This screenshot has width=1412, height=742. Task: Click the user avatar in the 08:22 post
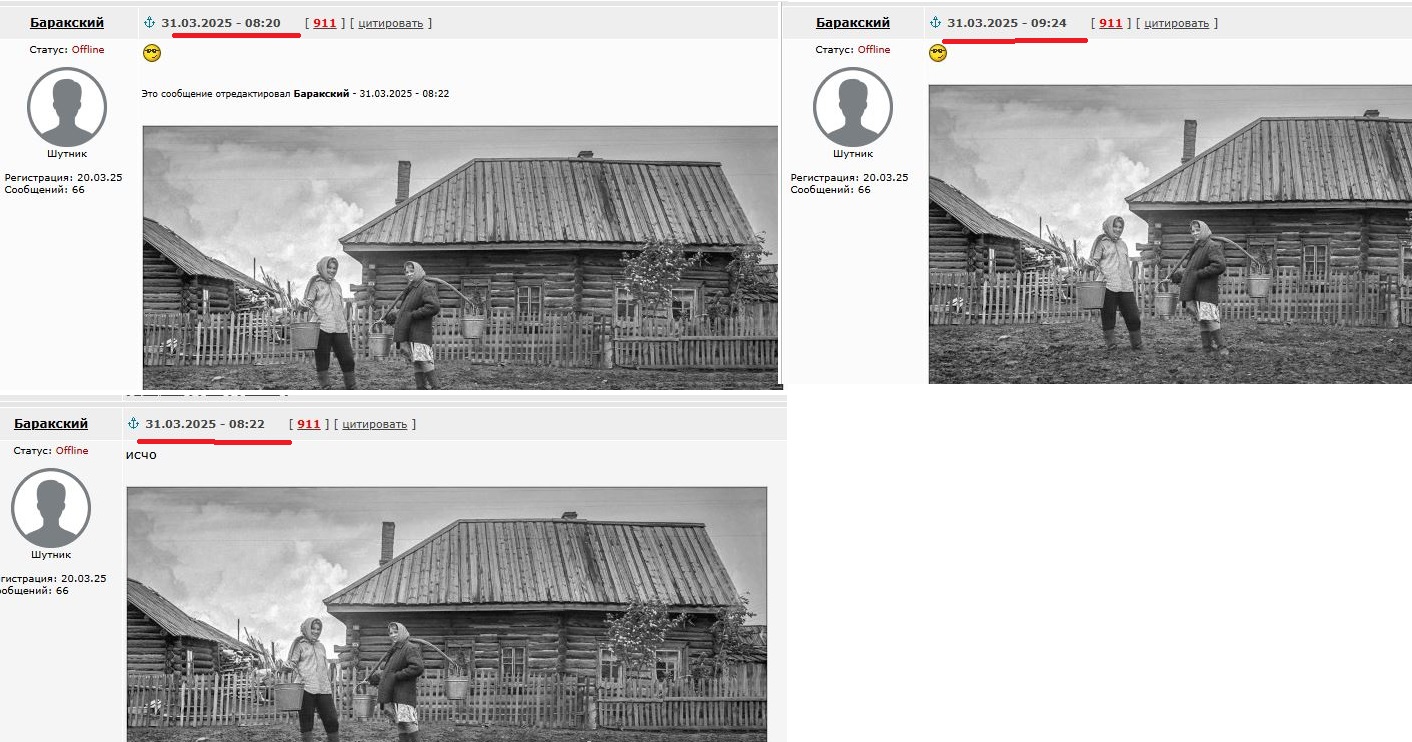pyautogui.click(x=51, y=508)
